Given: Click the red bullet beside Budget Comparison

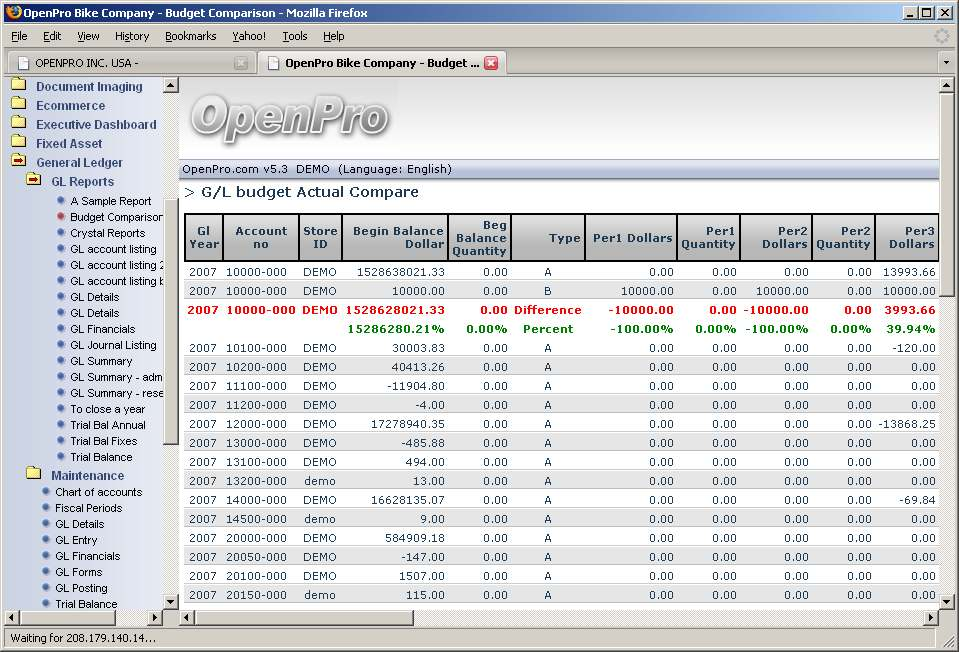Looking at the screenshot, I should tap(61, 217).
